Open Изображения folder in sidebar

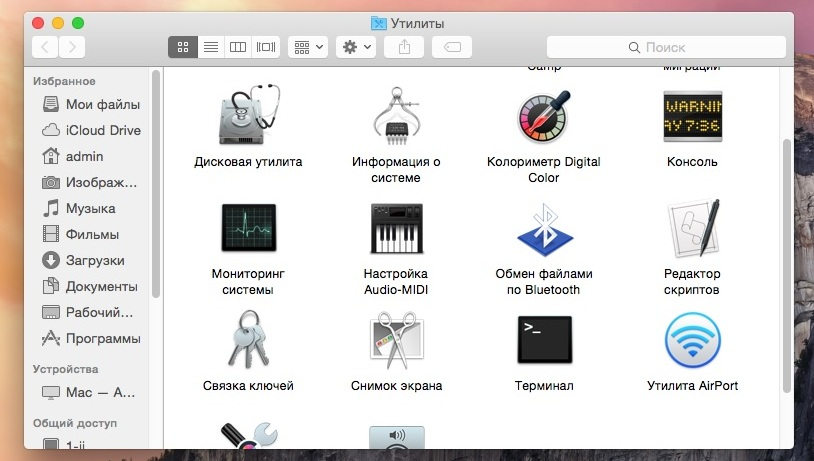91,182
